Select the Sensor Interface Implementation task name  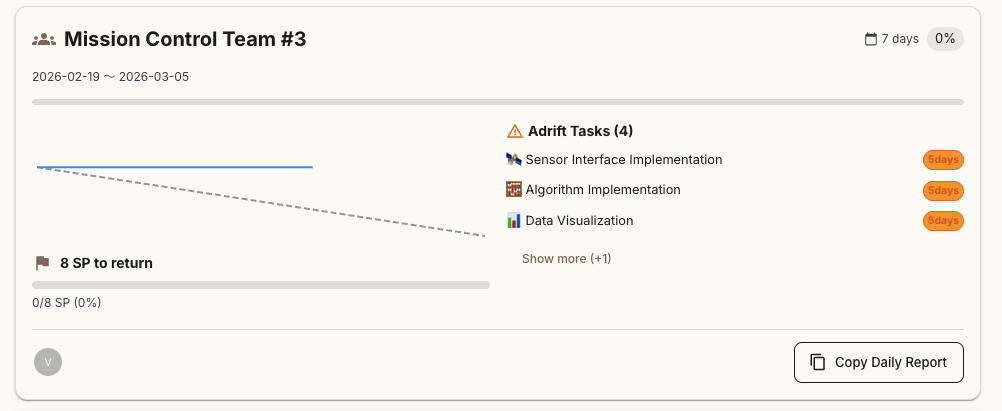(623, 160)
